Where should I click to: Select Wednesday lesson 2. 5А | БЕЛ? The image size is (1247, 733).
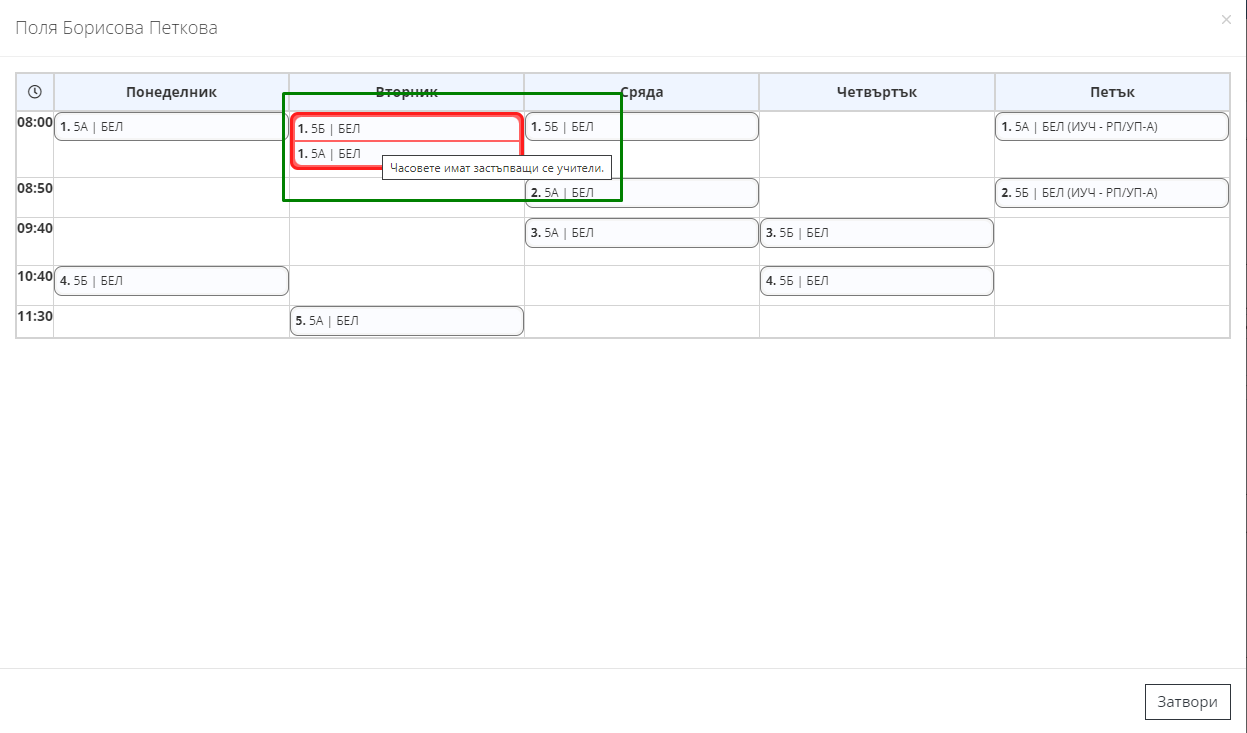click(641, 193)
